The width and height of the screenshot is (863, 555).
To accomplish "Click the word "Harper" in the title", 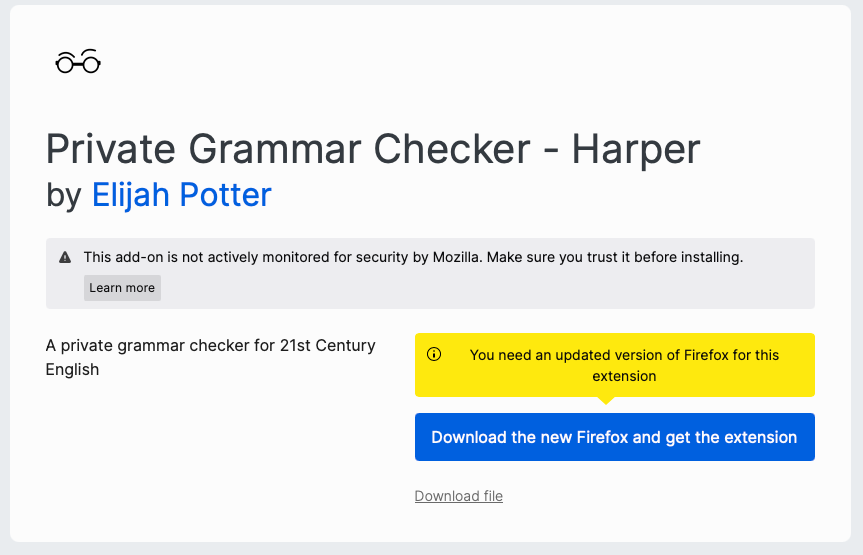I will tap(636, 149).
